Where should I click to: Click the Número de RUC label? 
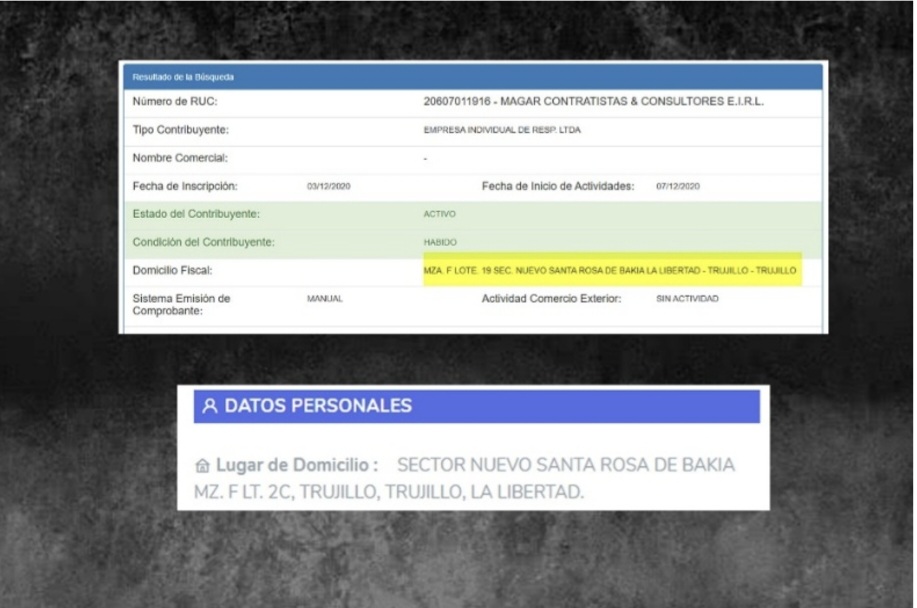pos(175,102)
